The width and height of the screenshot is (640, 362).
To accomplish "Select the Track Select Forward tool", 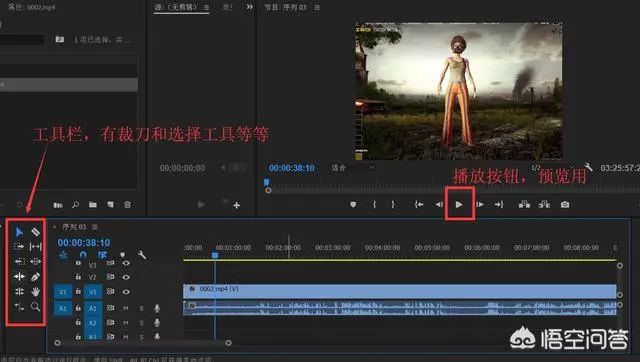I will 19,247.
